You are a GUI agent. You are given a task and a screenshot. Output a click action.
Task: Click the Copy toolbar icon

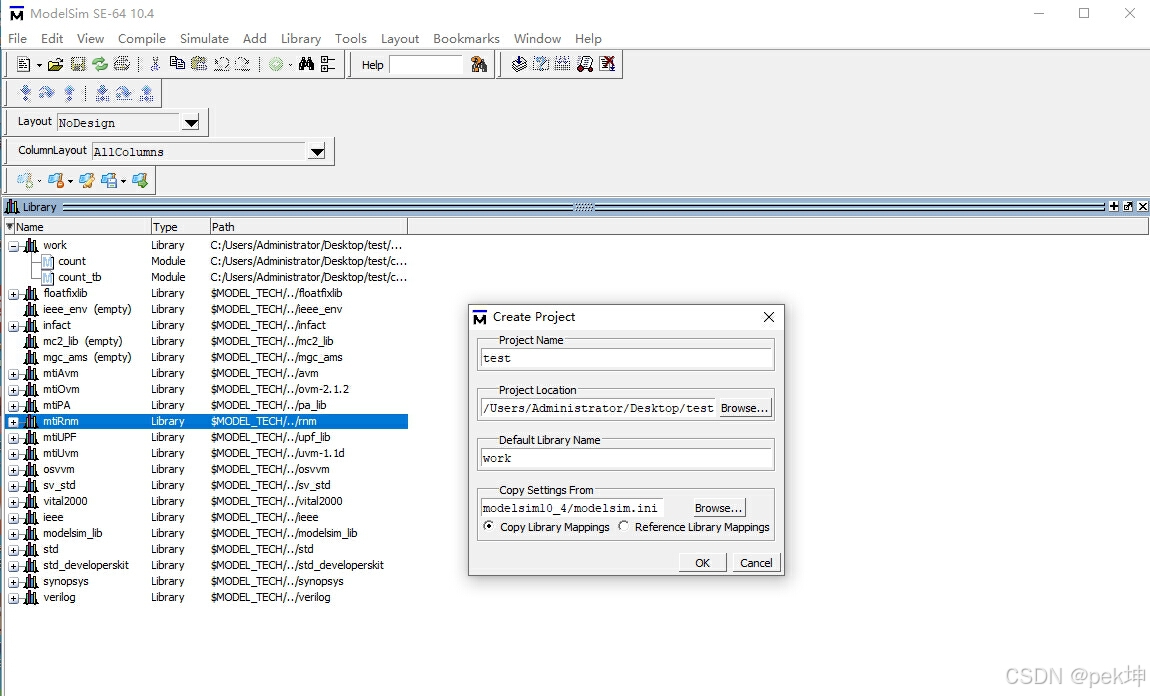click(177, 65)
